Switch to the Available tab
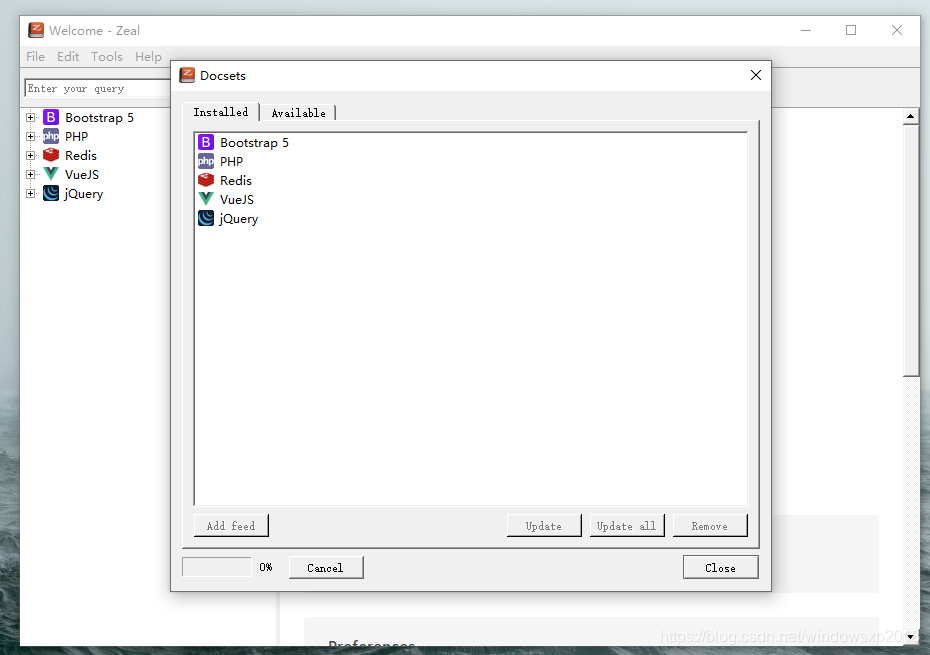 [x=298, y=113]
